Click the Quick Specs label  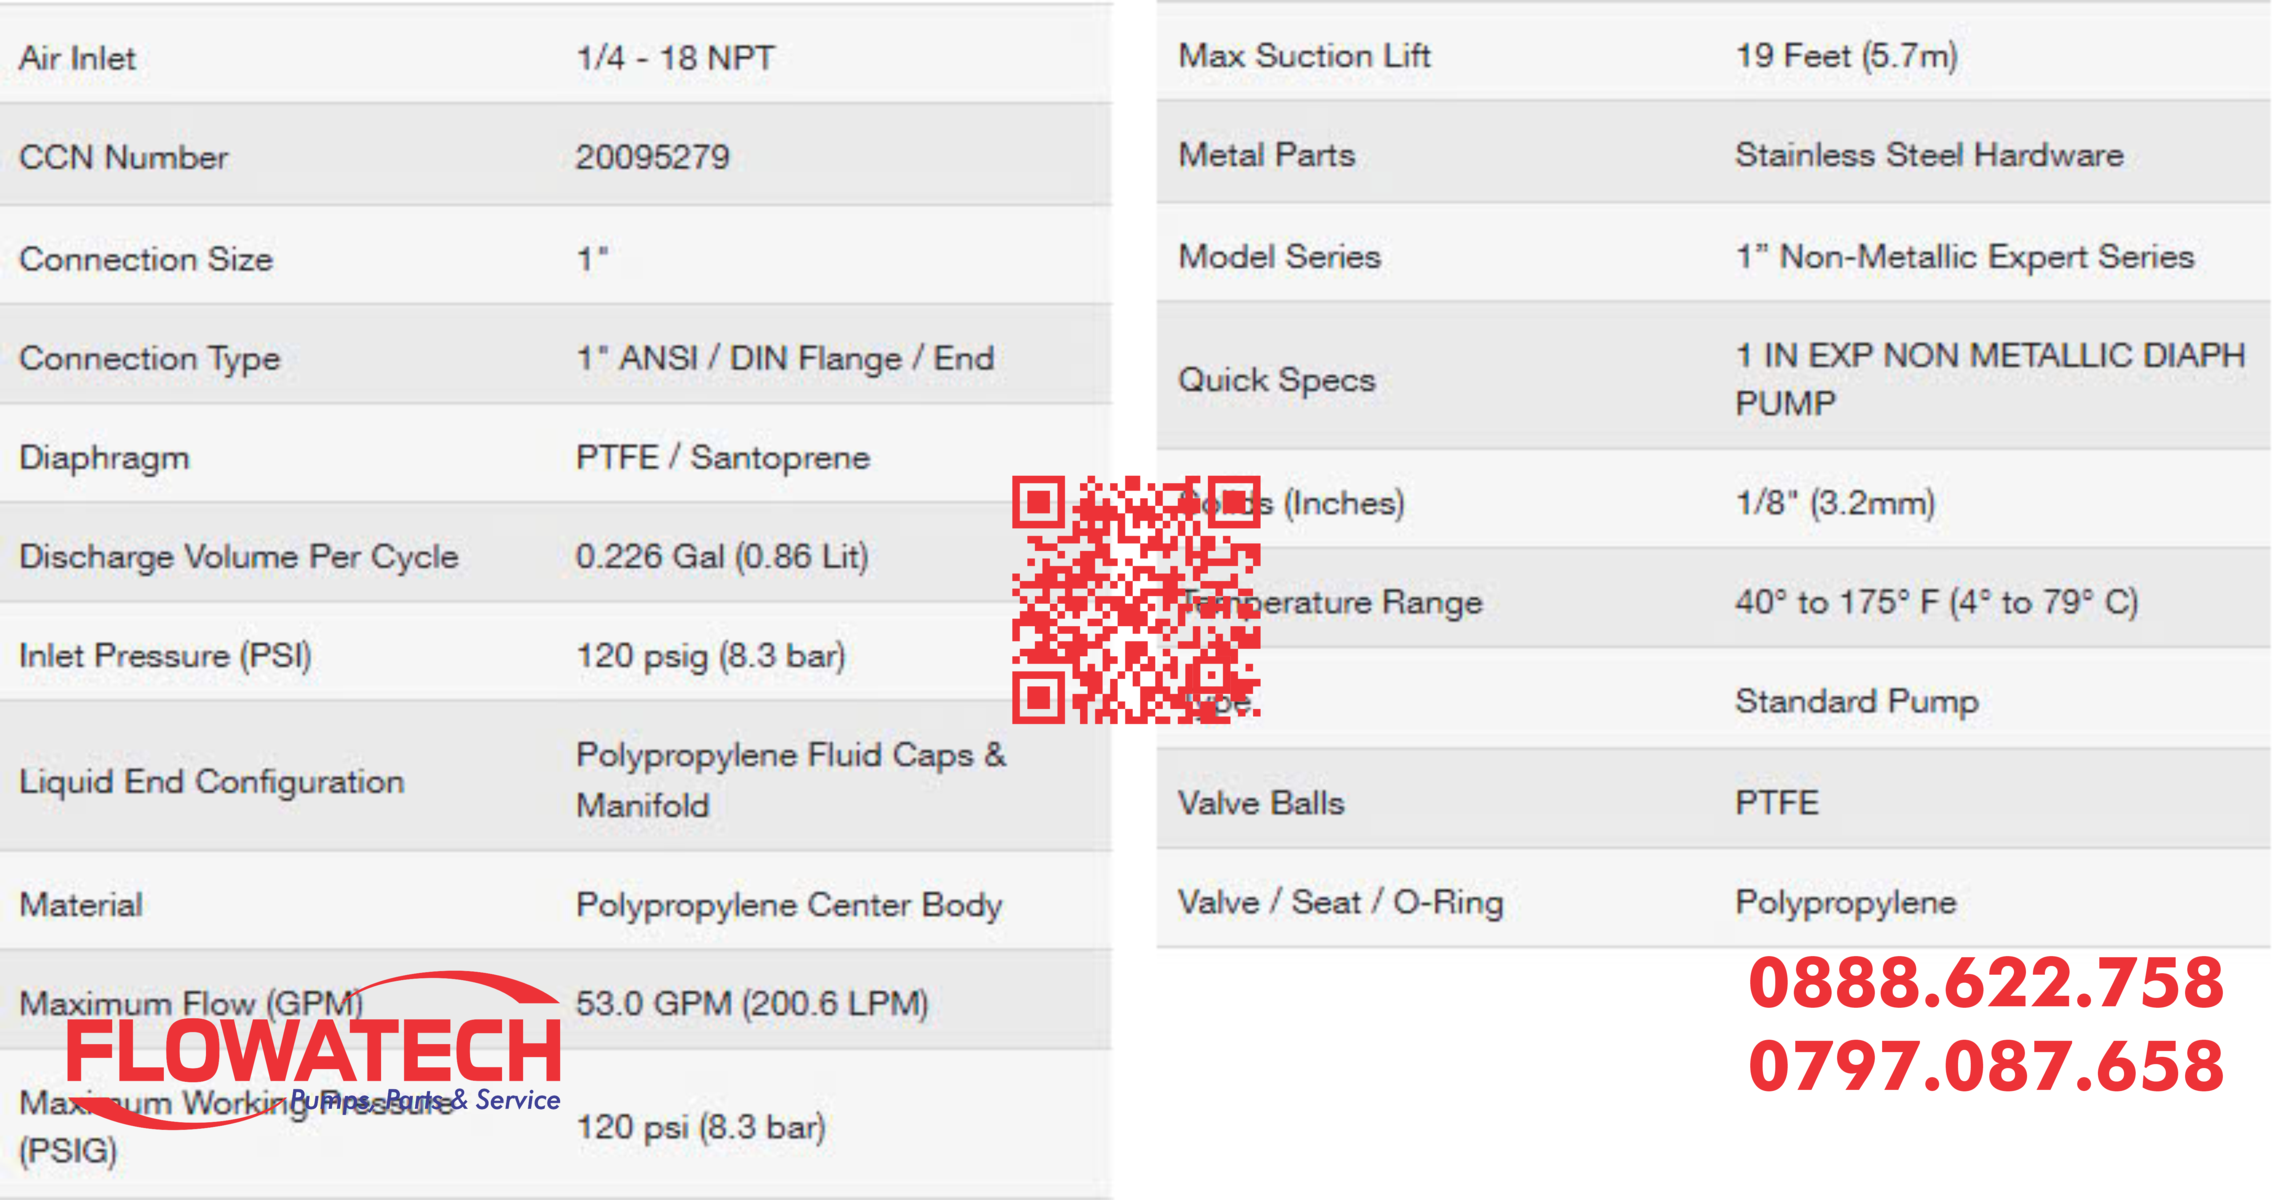[1277, 380]
